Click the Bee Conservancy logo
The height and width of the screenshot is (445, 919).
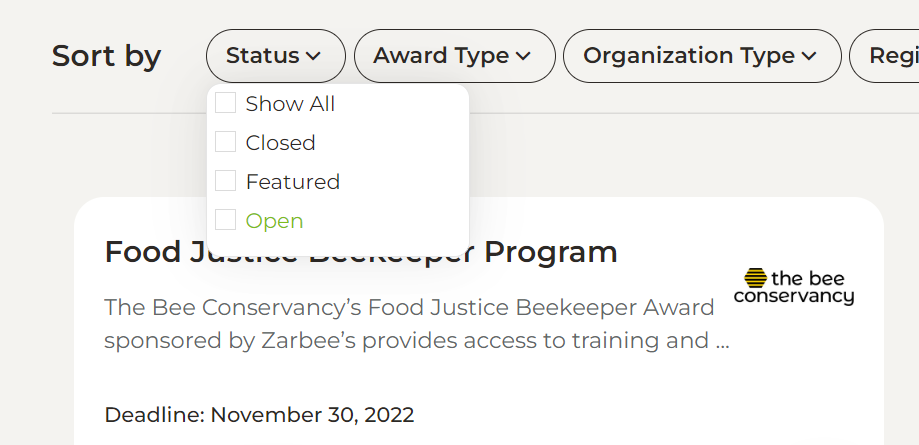(794, 287)
